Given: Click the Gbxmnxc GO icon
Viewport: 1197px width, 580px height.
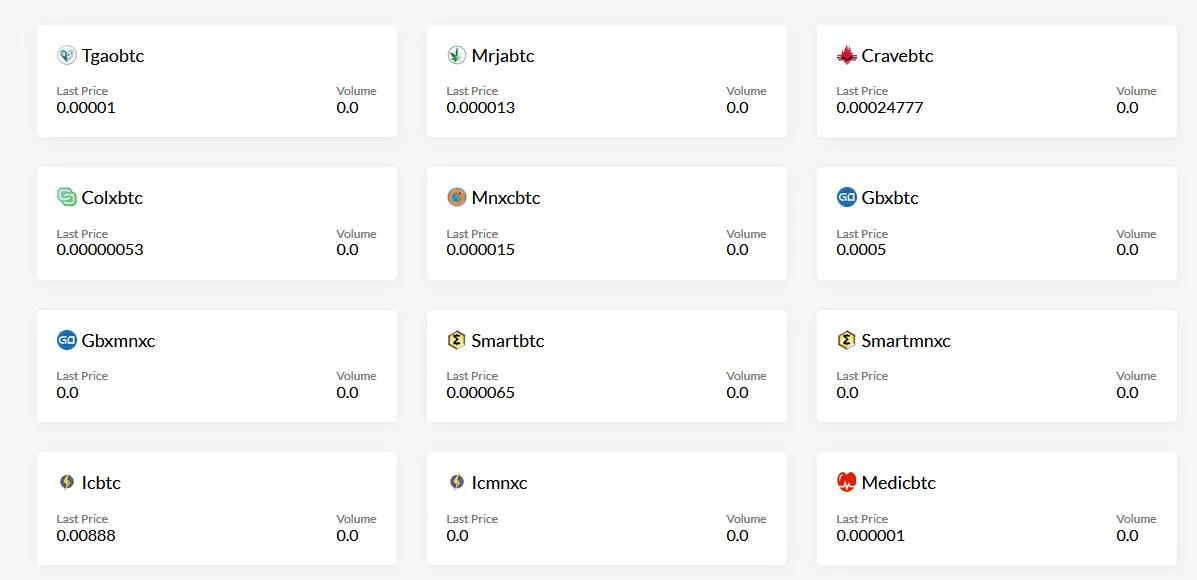Looking at the screenshot, I should pyautogui.click(x=67, y=341).
